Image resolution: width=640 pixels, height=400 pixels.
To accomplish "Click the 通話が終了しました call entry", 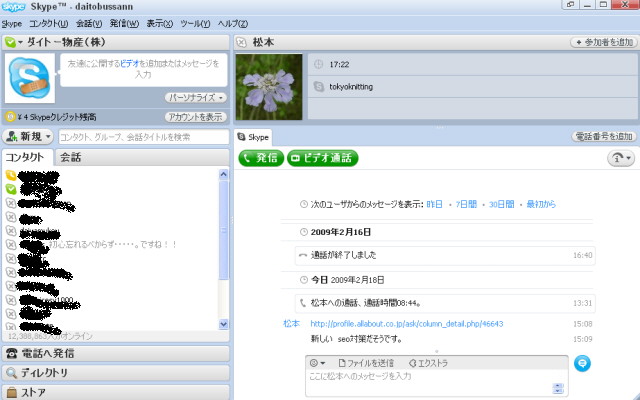I will coord(445,256).
